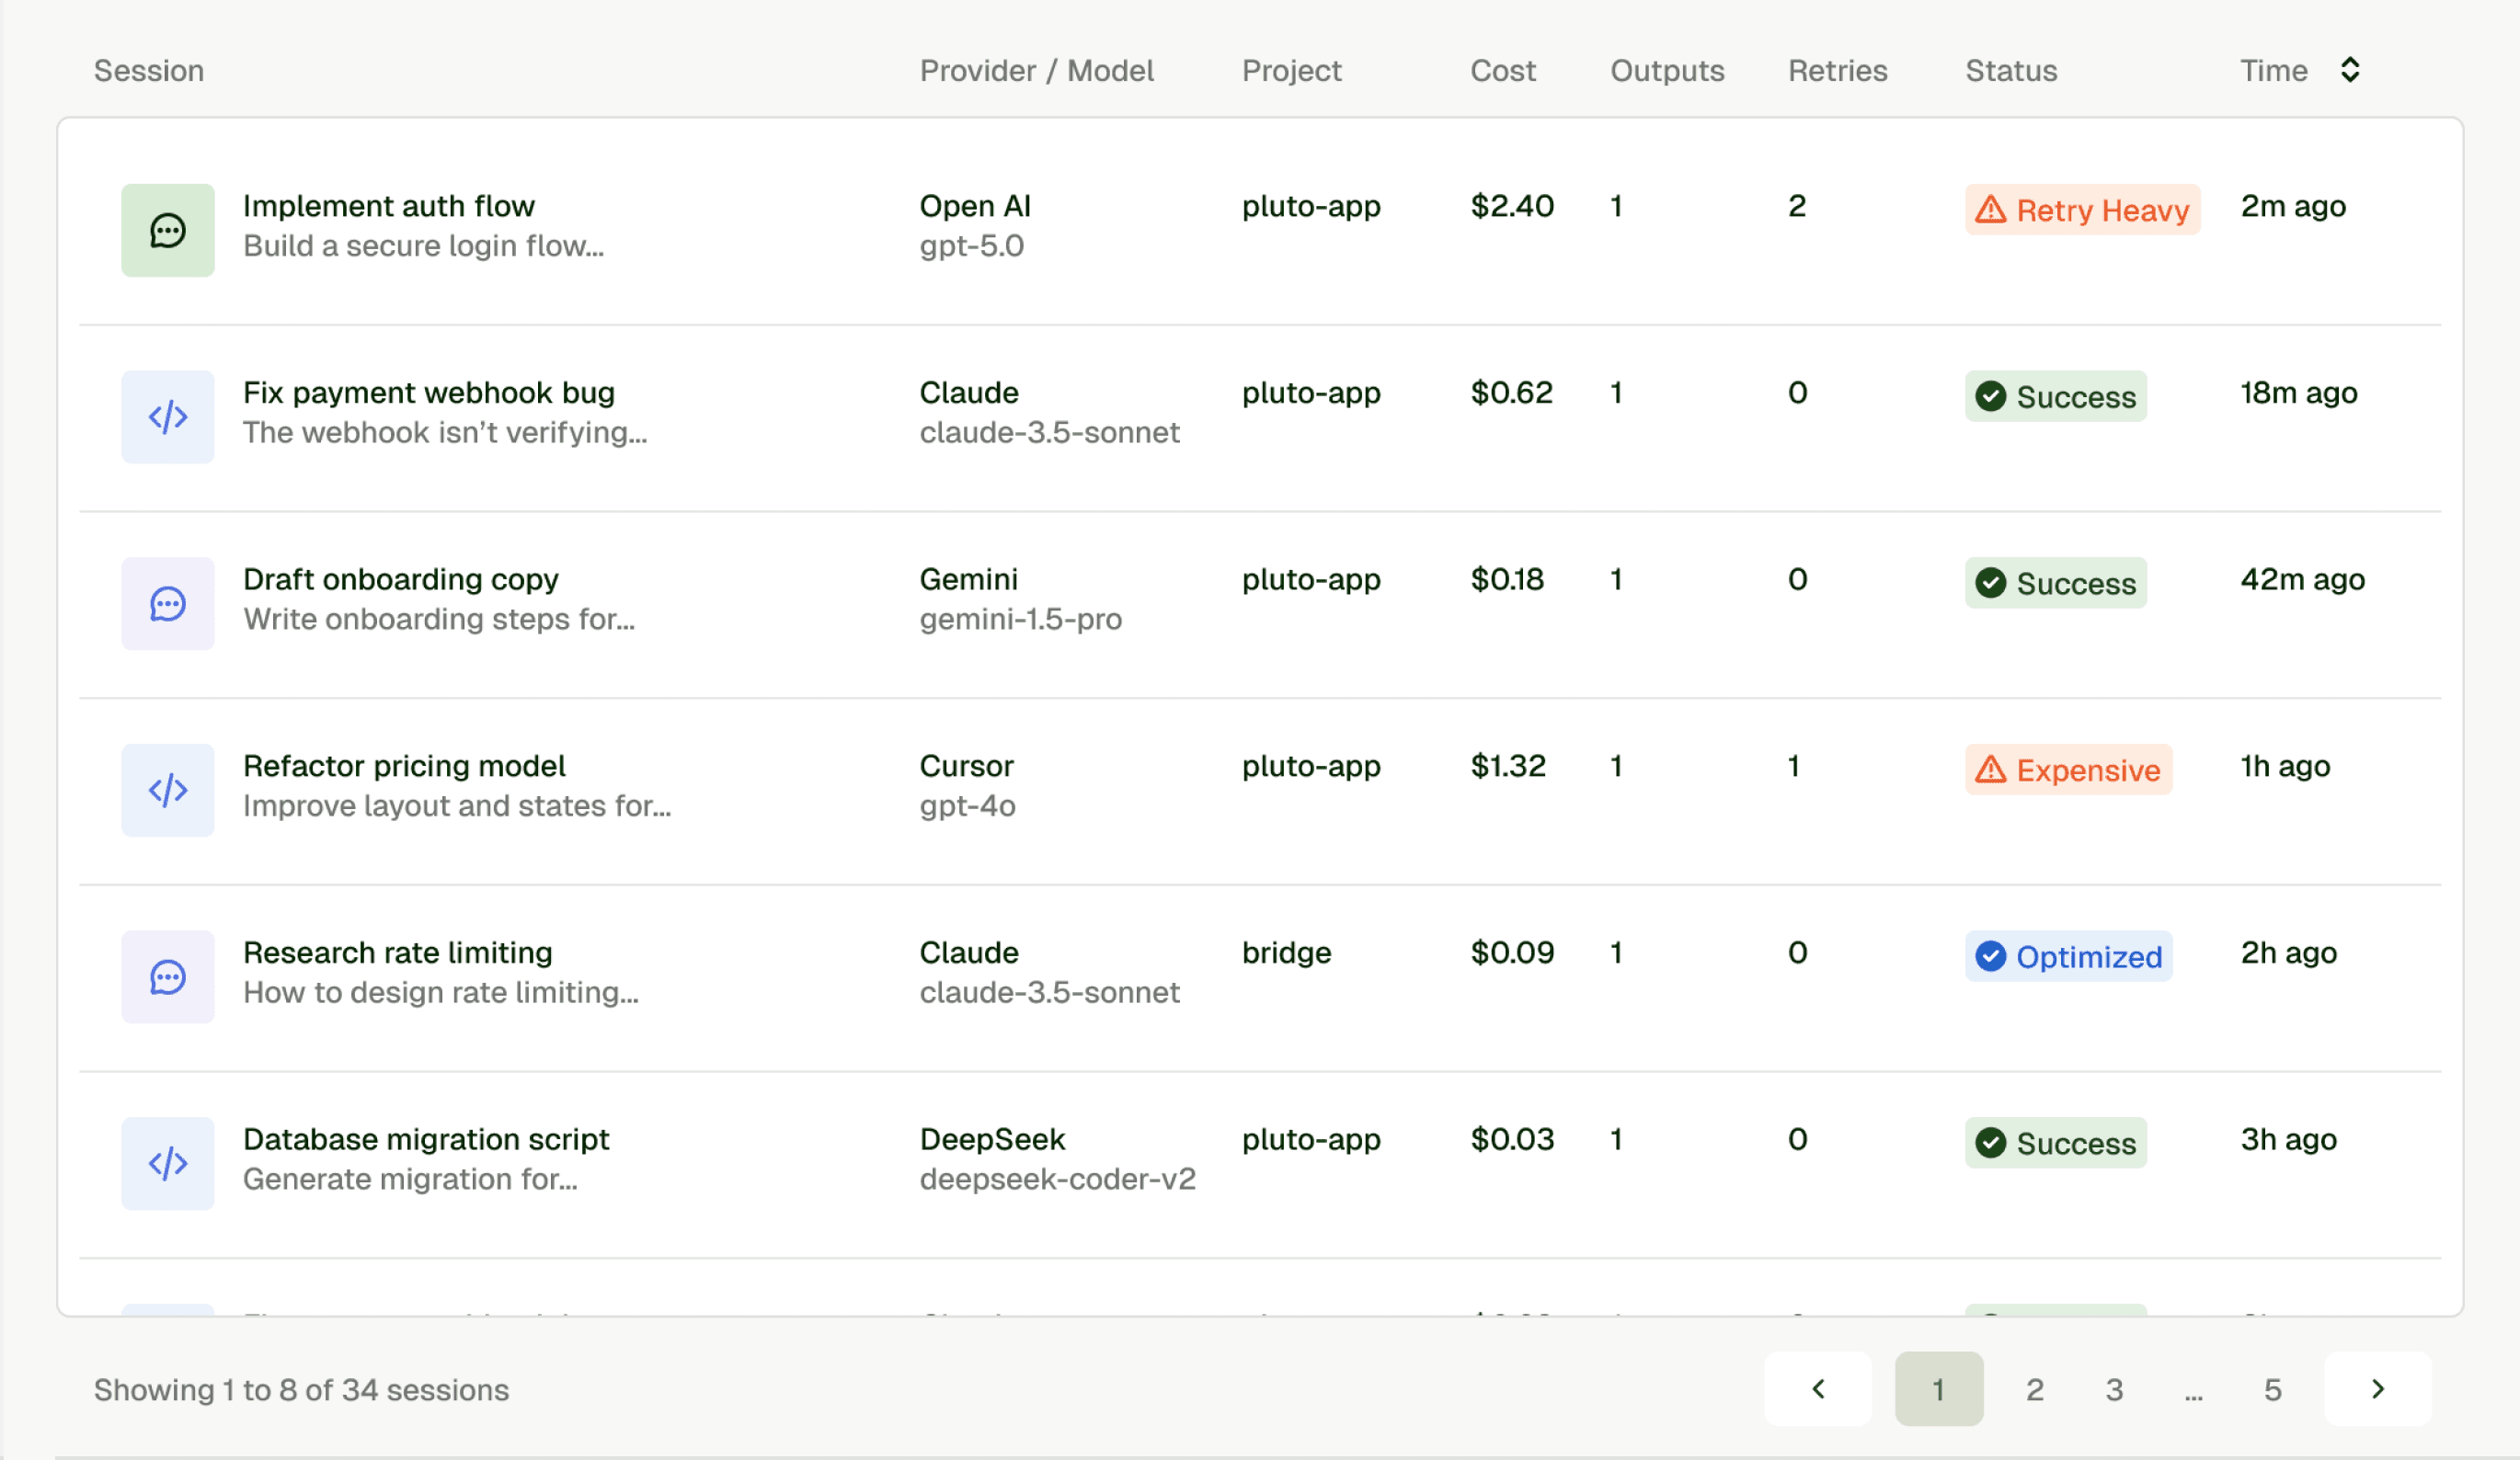
Task: Click the chat icon for Draft onboarding copy
Action: tap(167, 604)
